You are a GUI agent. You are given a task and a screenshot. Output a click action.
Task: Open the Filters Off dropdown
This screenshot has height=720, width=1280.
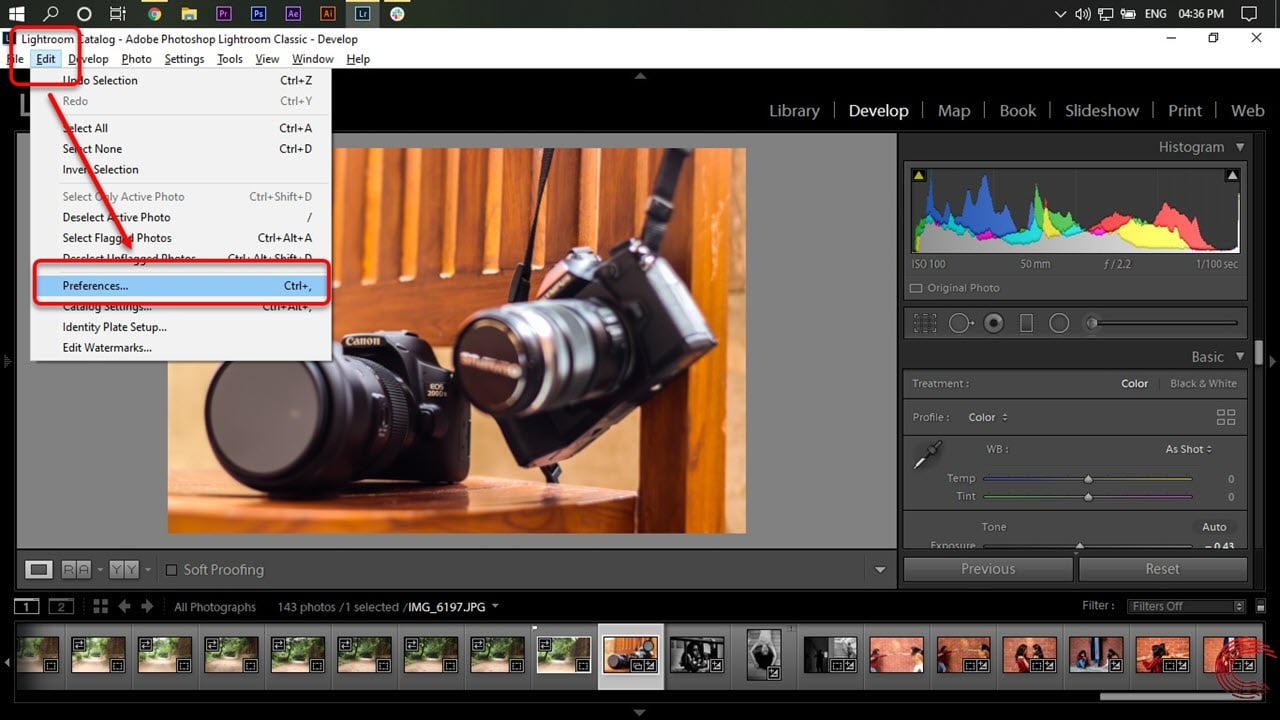pyautogui.click(x=1186, y=606)
